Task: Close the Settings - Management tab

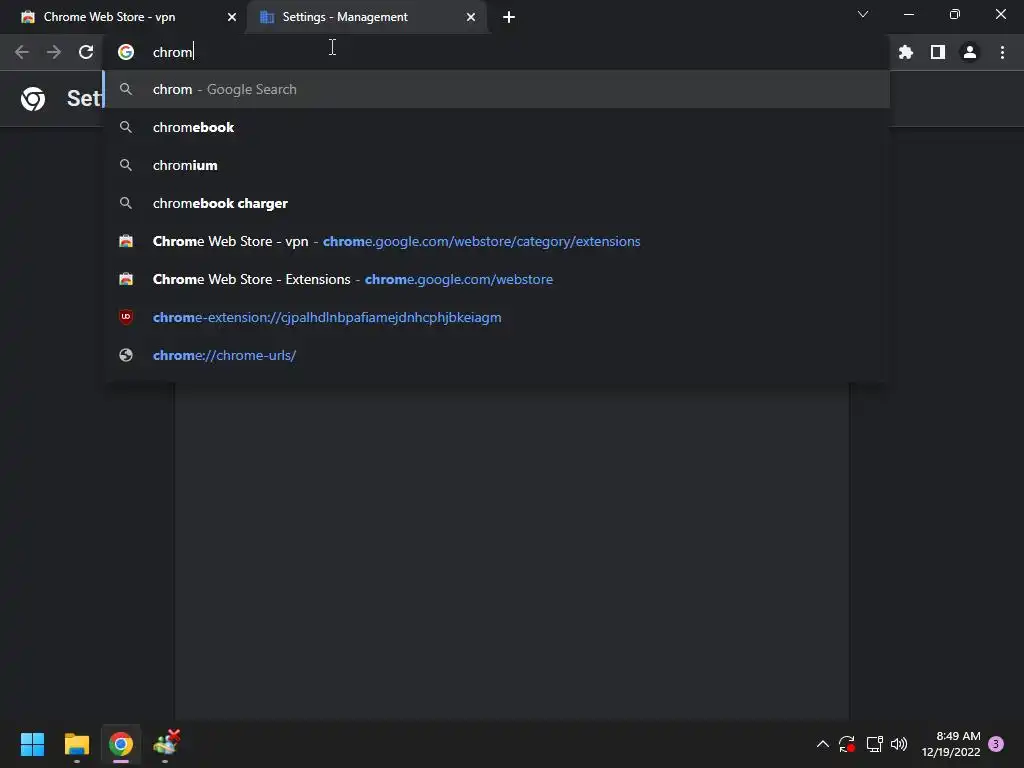Action: pyautogui.click(x=471, y=17)
